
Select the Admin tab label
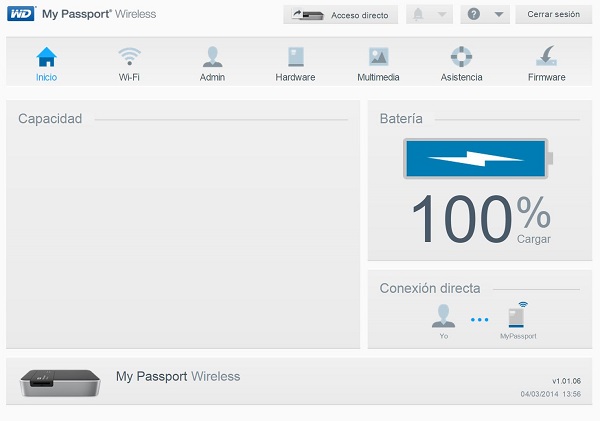212,77
